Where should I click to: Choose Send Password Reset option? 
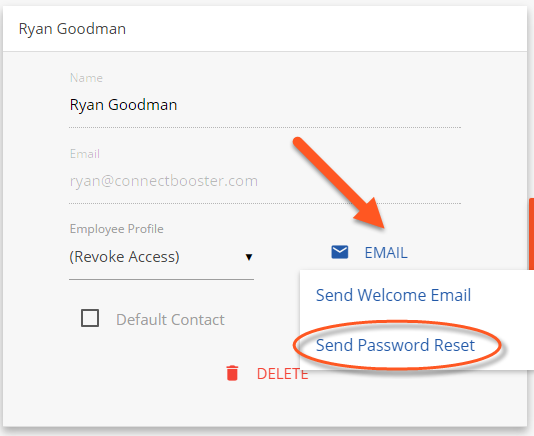coord(395,345)
